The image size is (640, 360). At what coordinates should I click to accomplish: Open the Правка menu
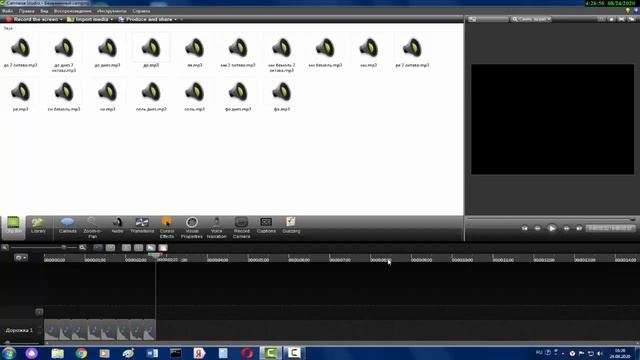27,11
